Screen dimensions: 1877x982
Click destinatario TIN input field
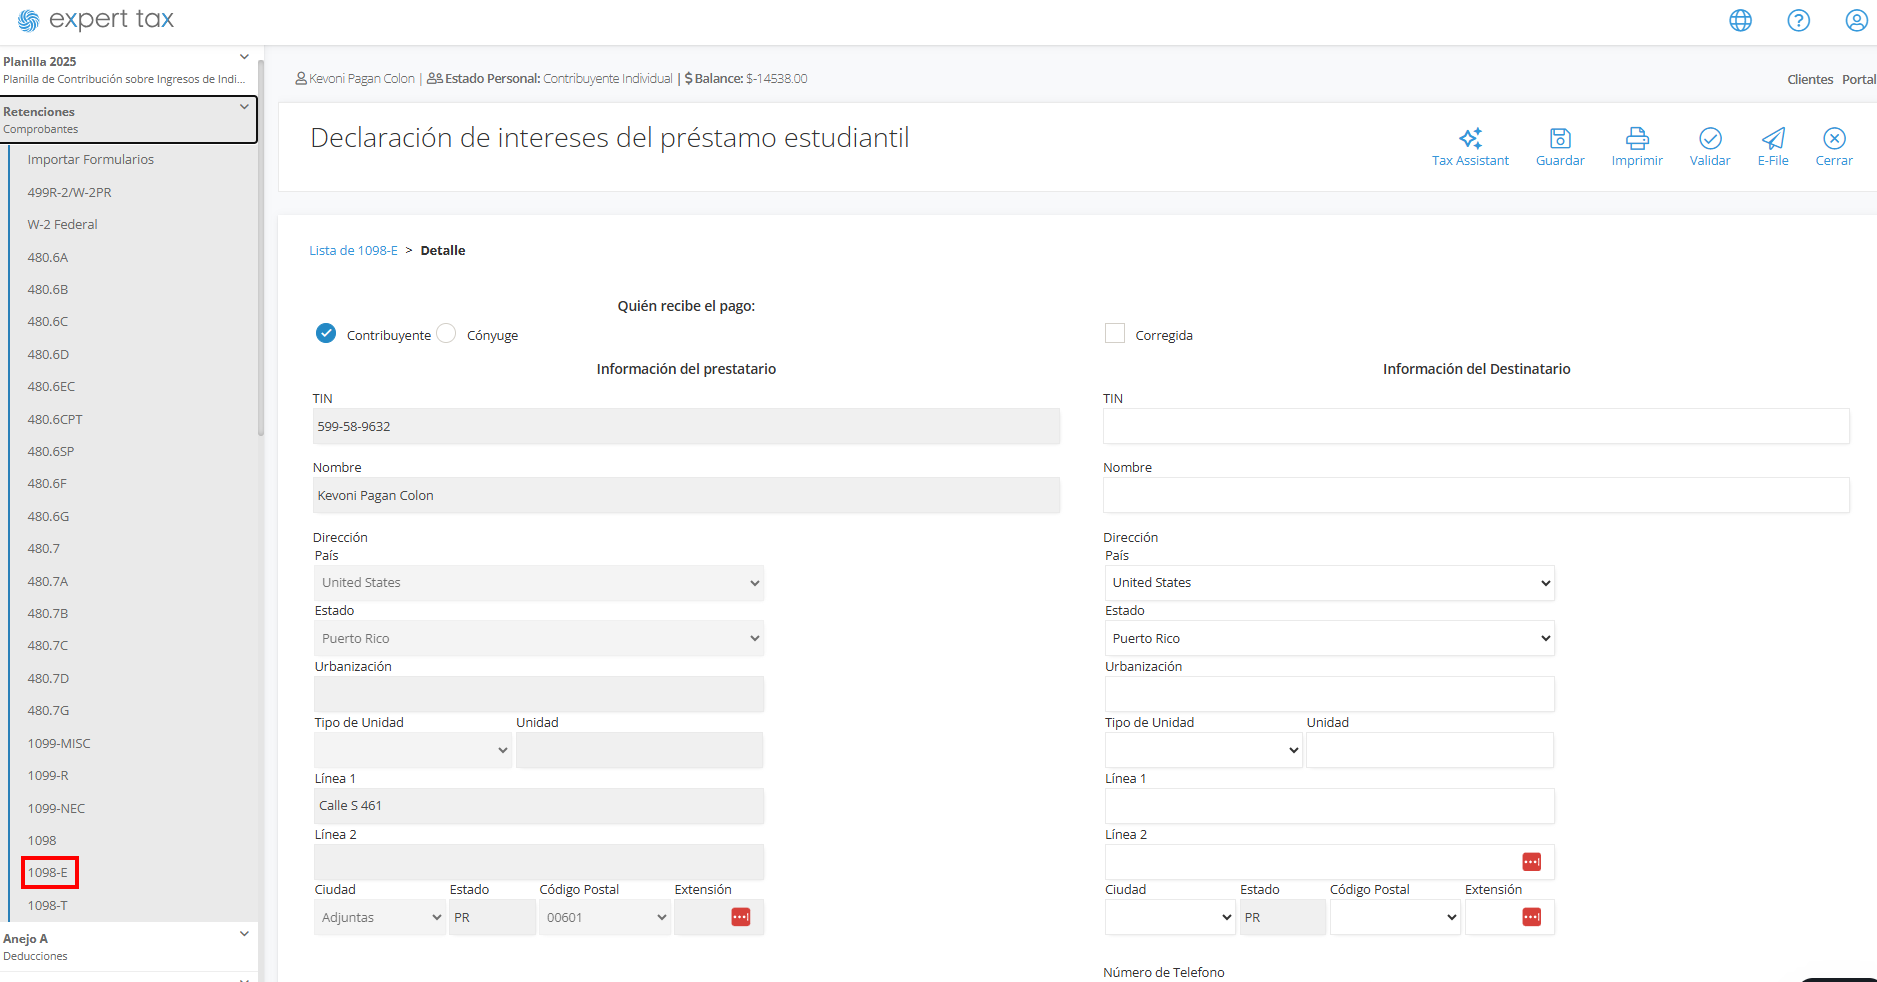[1476, 426]
